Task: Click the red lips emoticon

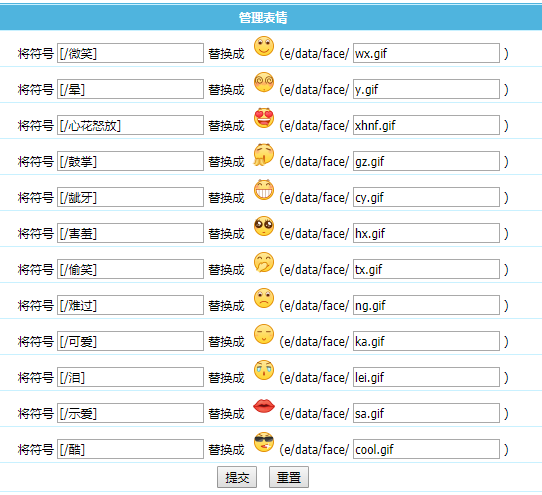Action: coord(264,406)
